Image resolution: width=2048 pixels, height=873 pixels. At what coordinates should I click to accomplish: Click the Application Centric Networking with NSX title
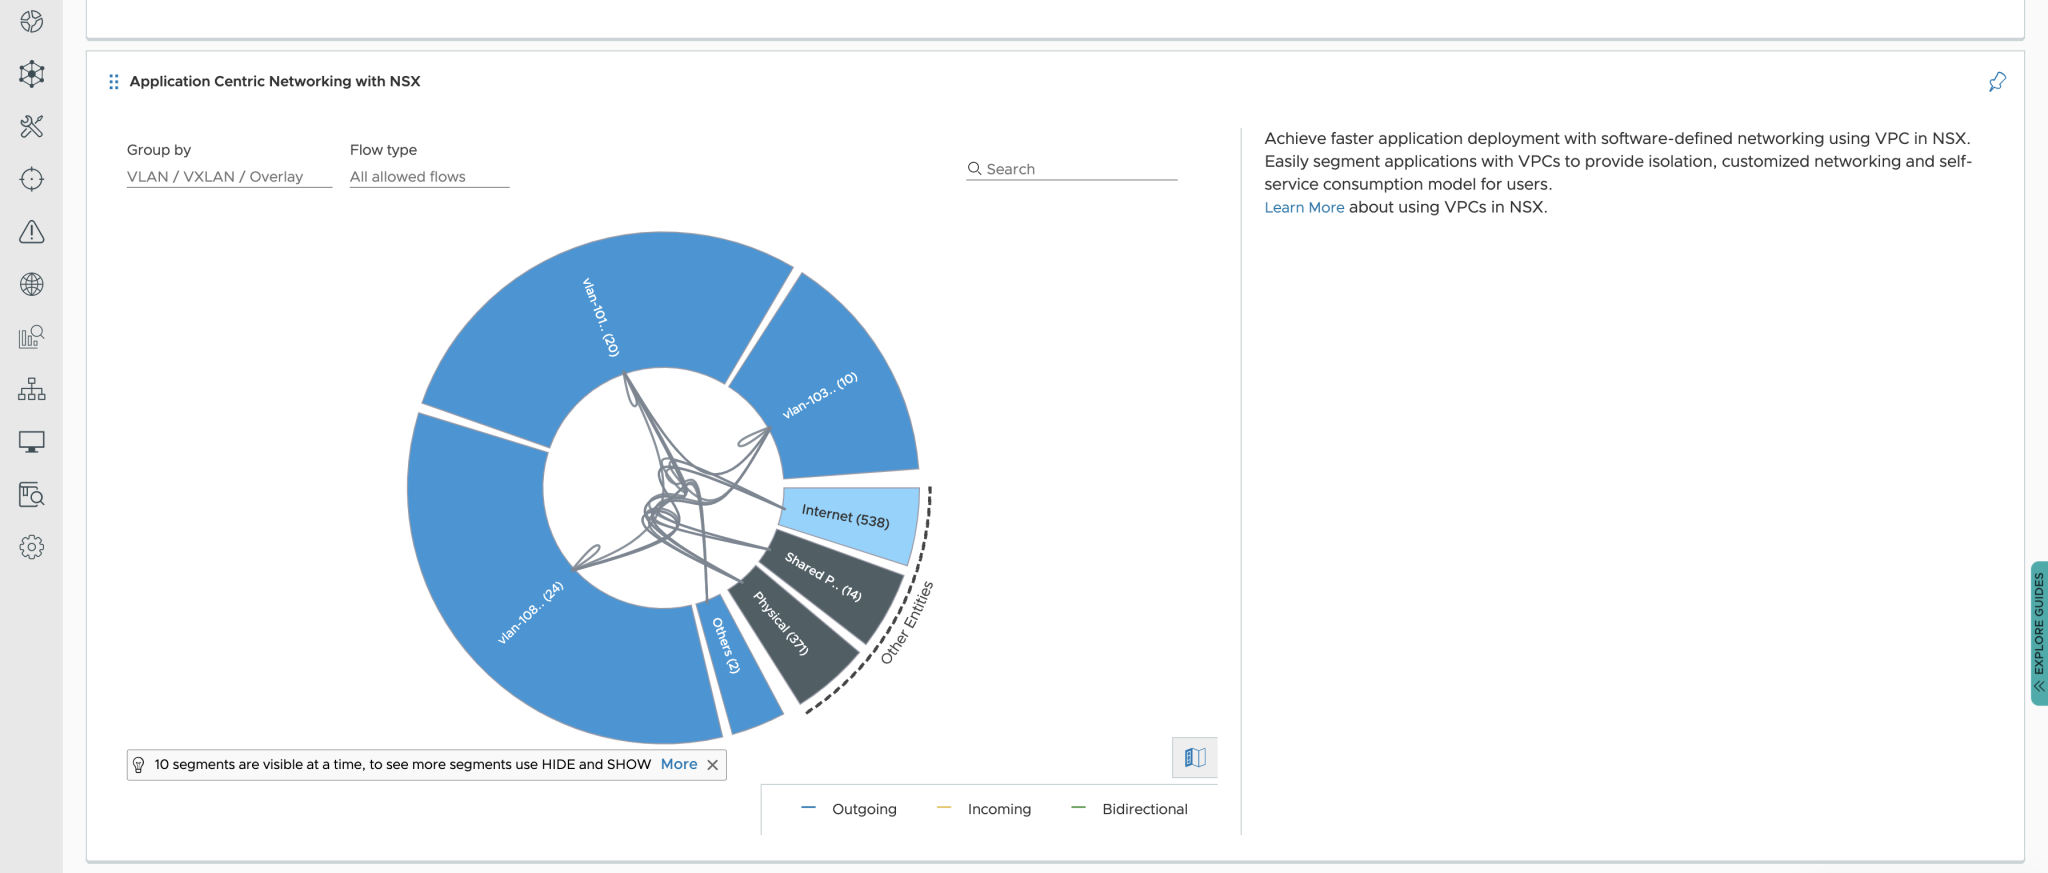tap(275, 82)
